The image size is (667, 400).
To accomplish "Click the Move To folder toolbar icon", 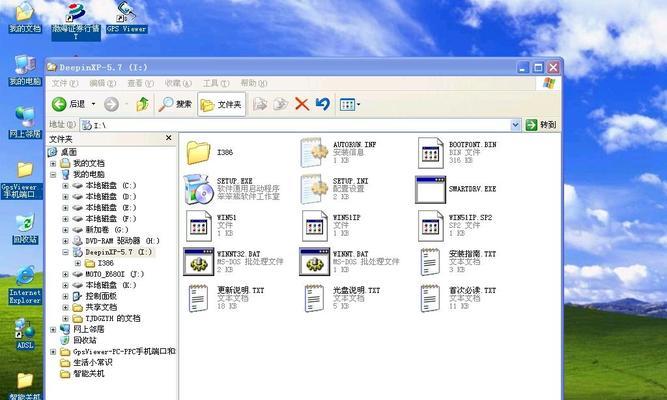I will [x=260, y=104].
